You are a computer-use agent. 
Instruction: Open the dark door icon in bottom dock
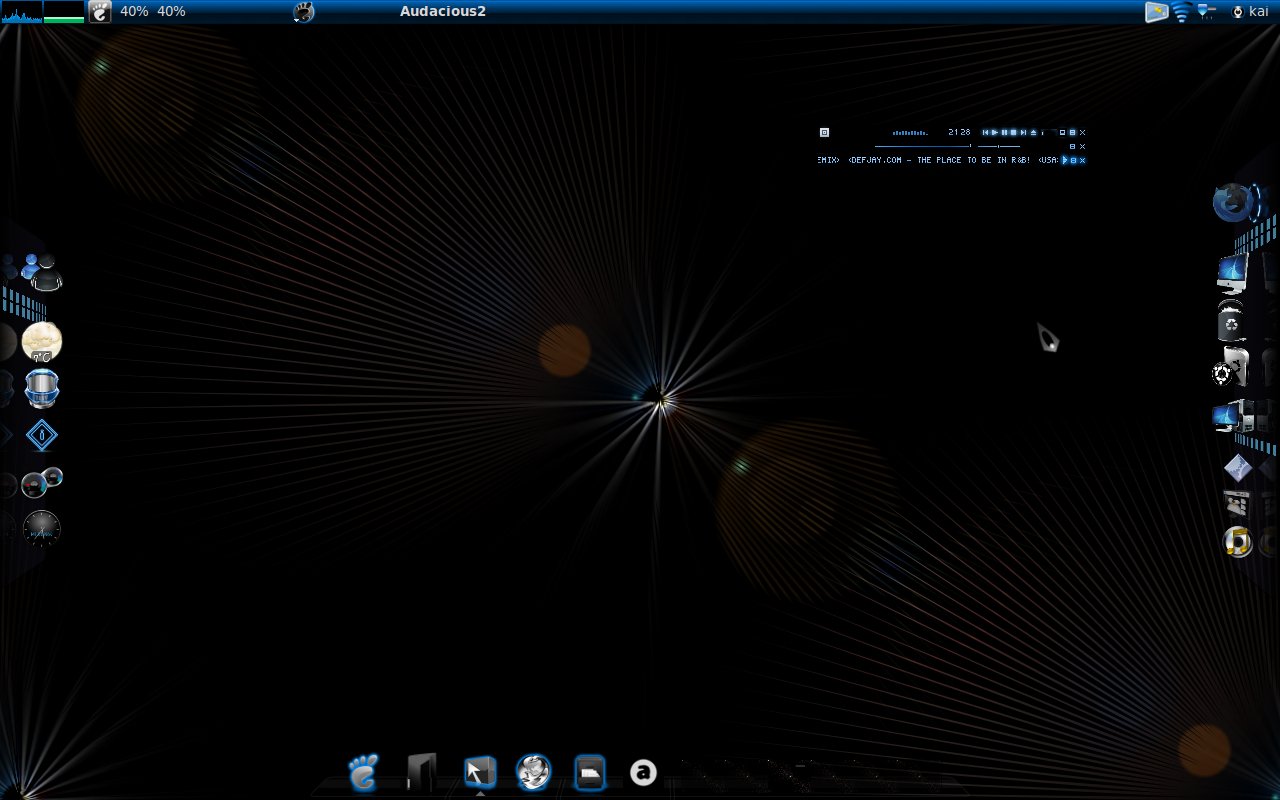coord(421,772)
